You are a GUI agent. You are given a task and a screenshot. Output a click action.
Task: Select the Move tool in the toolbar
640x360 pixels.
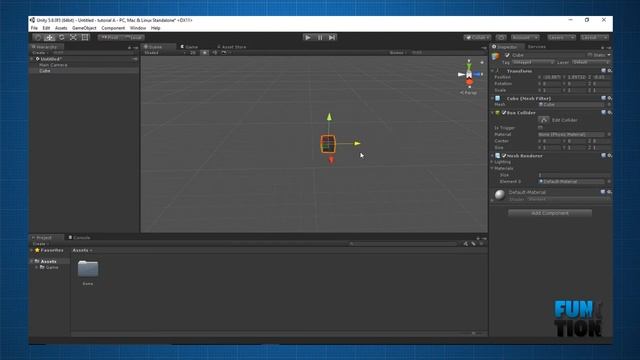(49, 38)
